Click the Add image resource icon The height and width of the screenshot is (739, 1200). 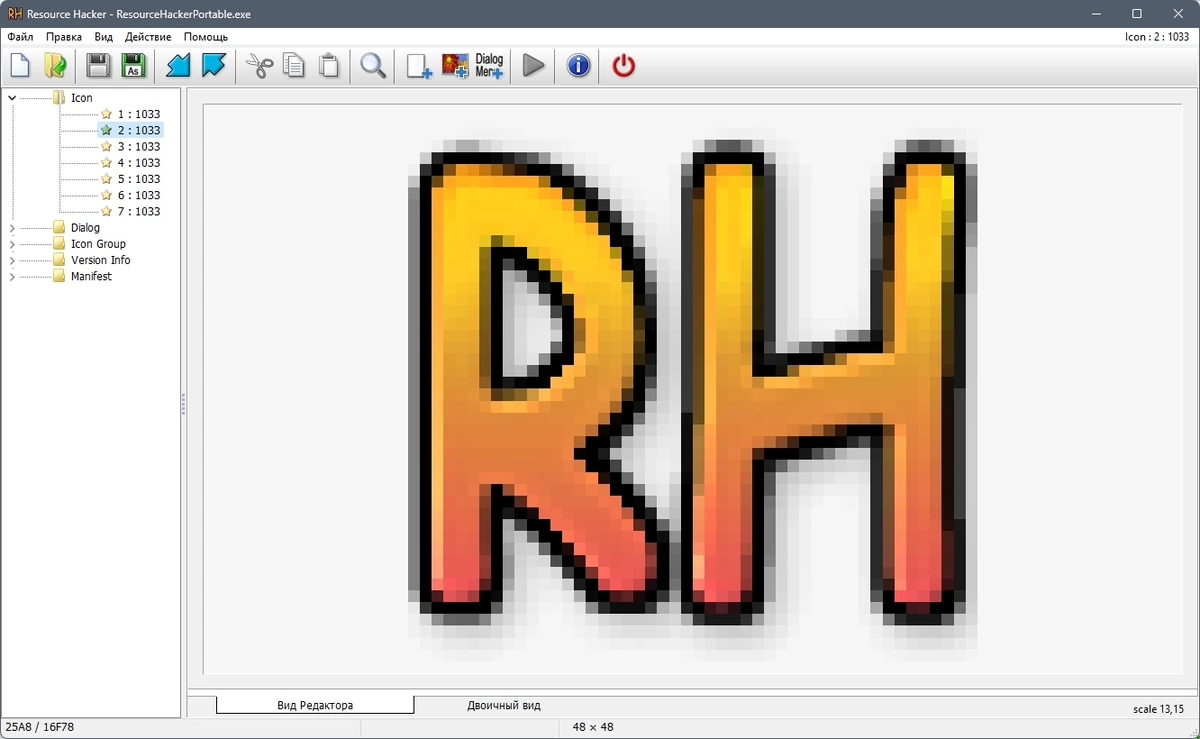click(455, 67)
